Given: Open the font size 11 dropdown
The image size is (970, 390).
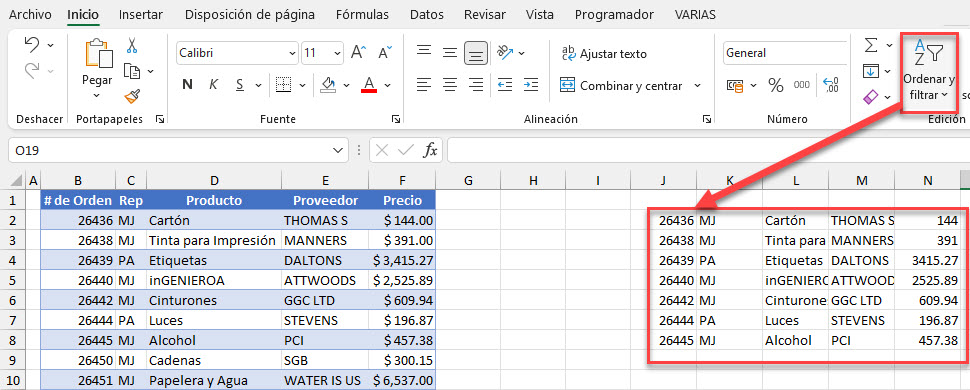Looking at the screenshot, I should (x=338, y=53).
